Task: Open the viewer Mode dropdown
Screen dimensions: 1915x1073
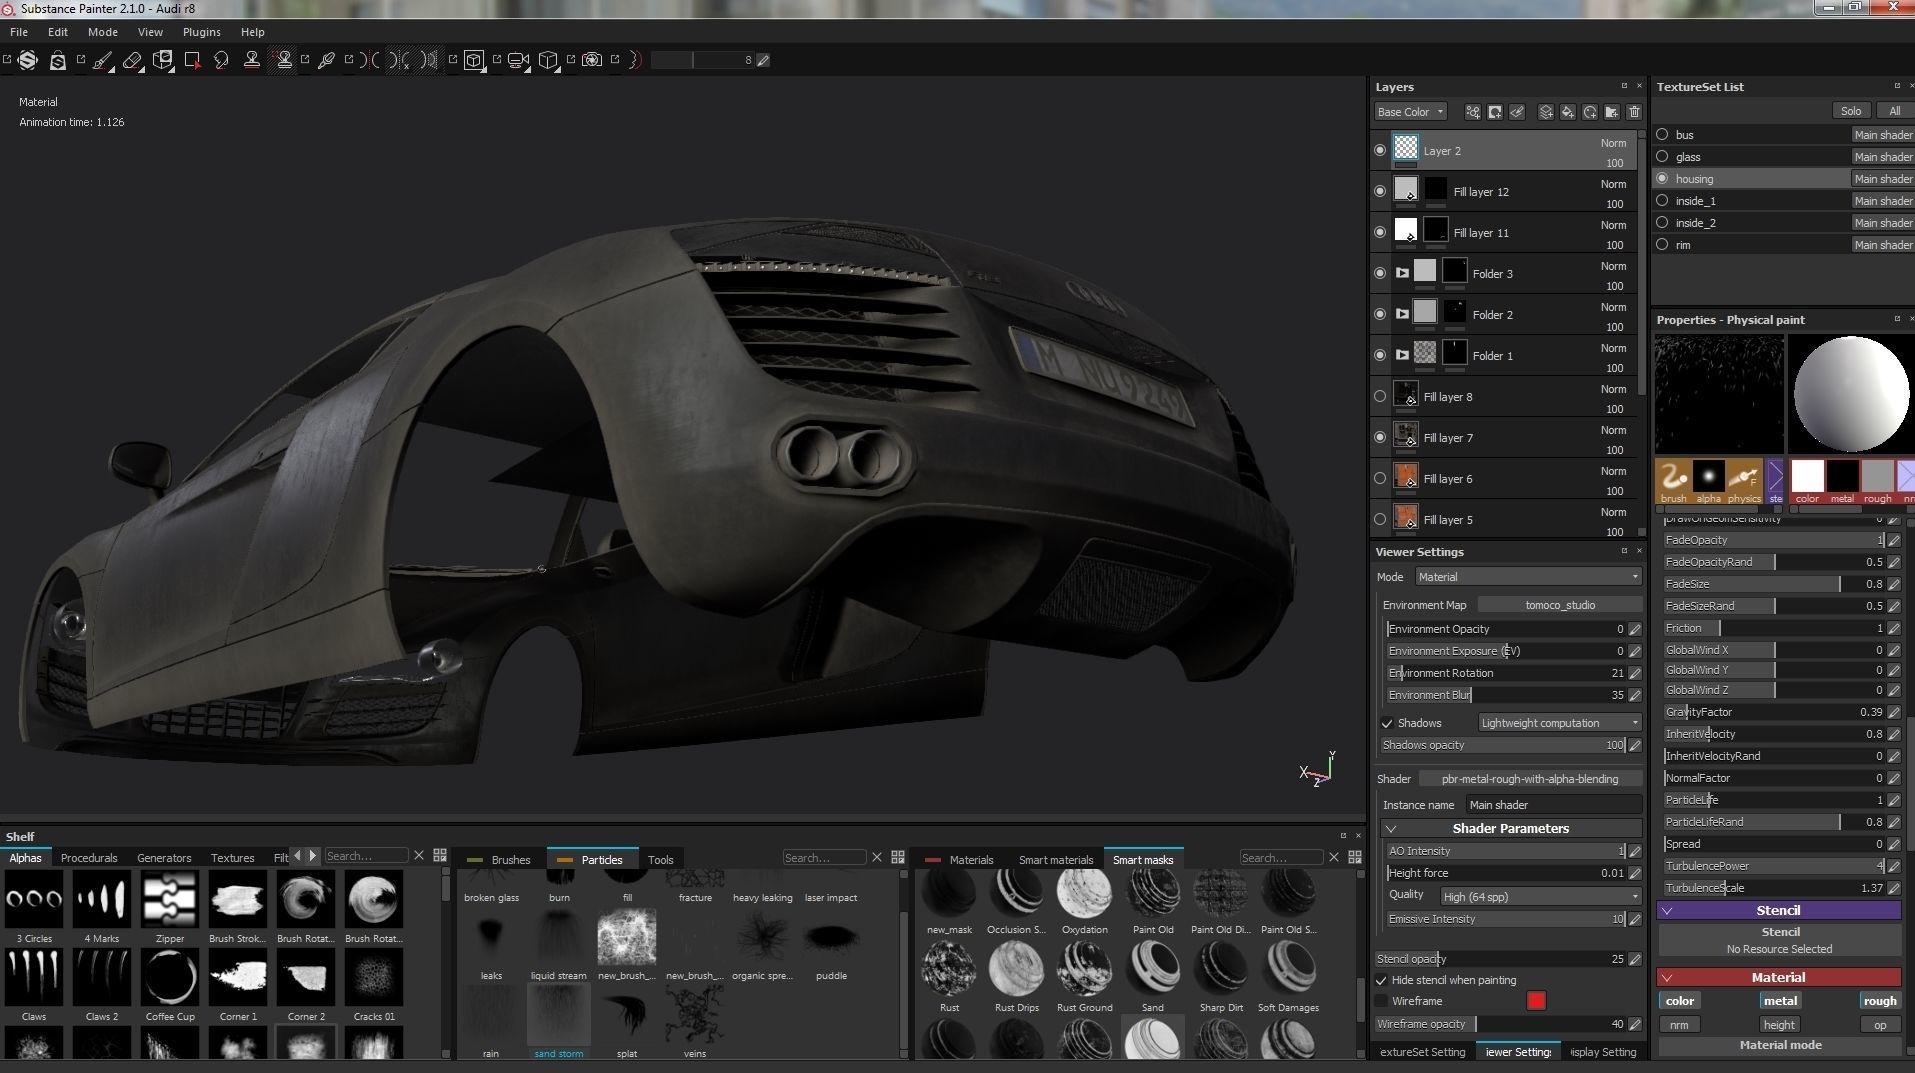Action: [x=1528, y=577]
